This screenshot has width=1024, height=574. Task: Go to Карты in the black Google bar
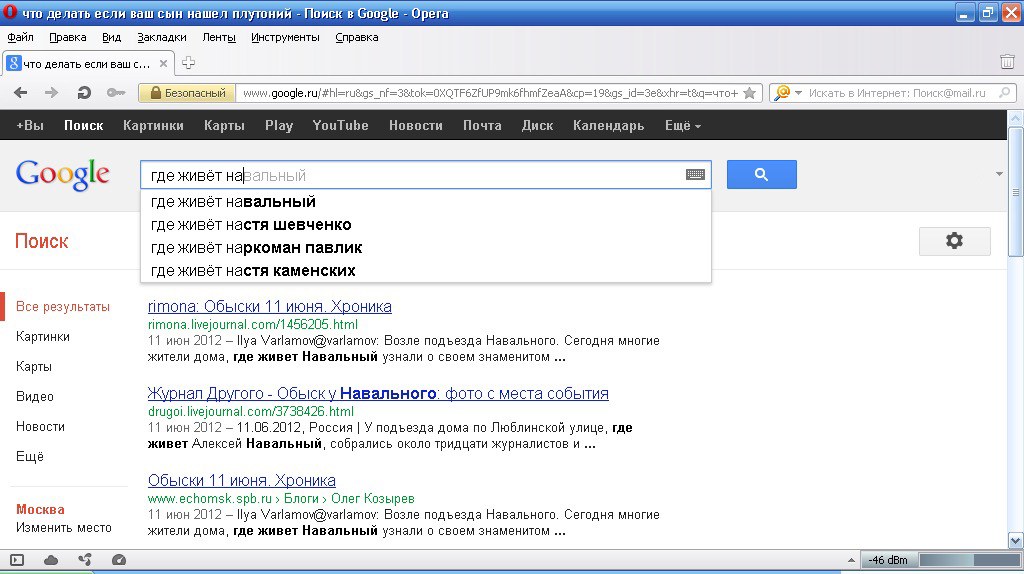224,125
